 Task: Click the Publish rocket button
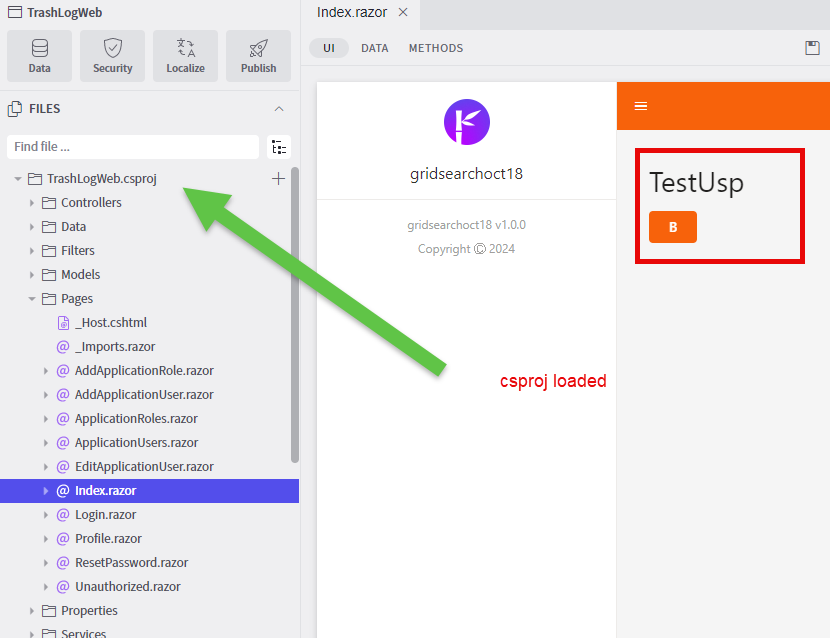click(x=258, y=56)
